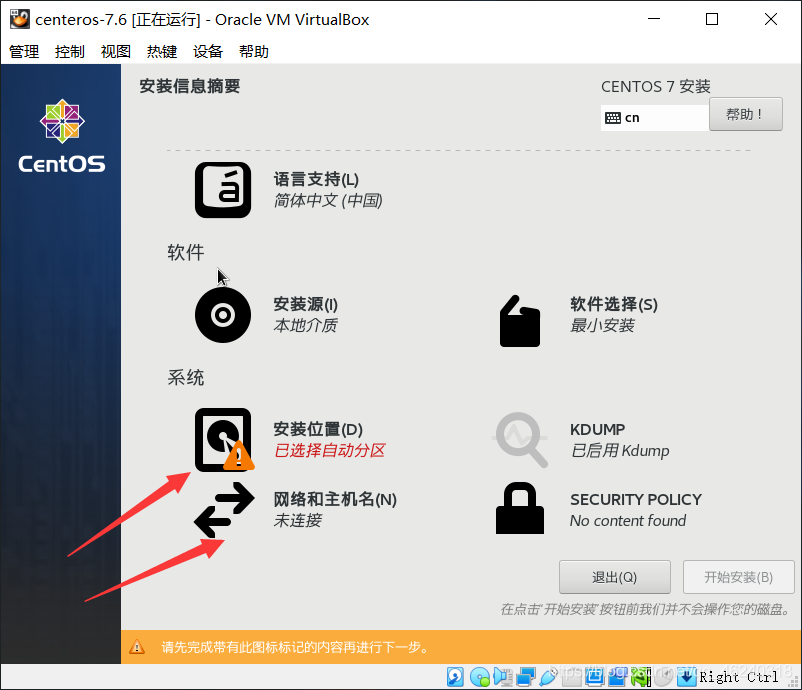The width and height of the screenshot is (802, 690).
Task: Click keyboard capture blue arrow status icon
Action: [x=687, y=677]
